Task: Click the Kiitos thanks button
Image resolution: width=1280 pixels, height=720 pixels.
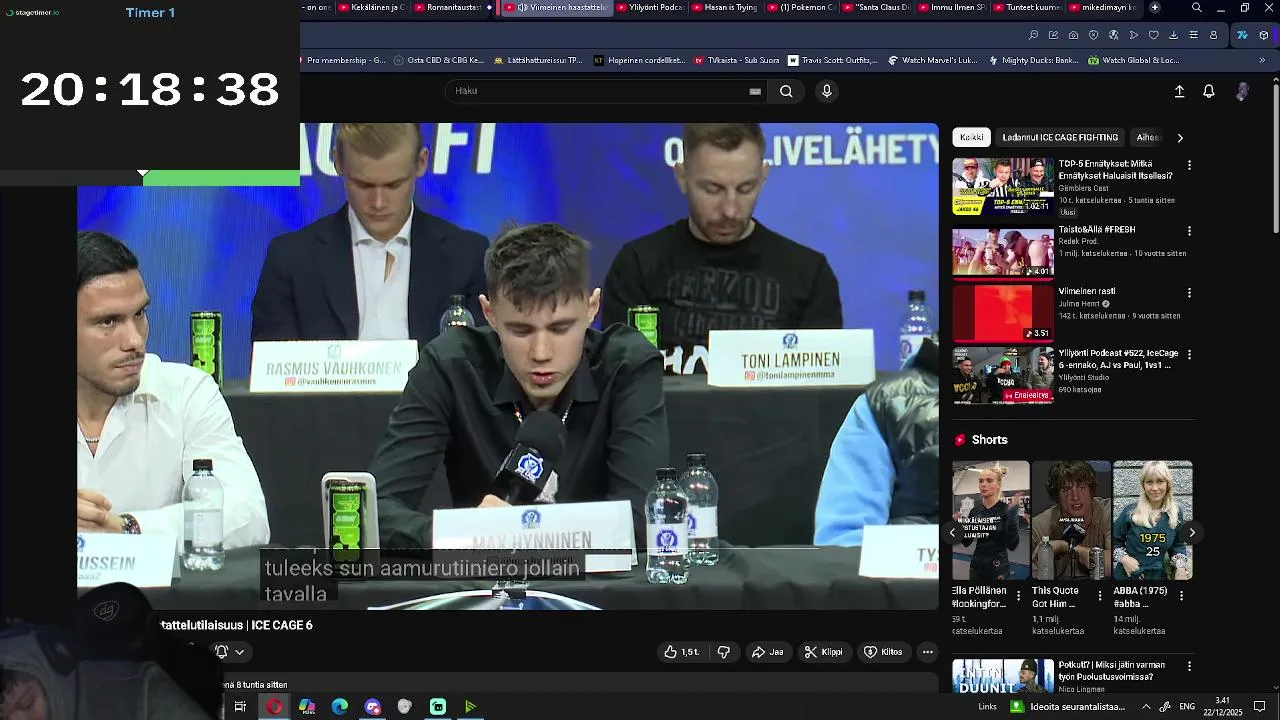Action: pos(883,652)
